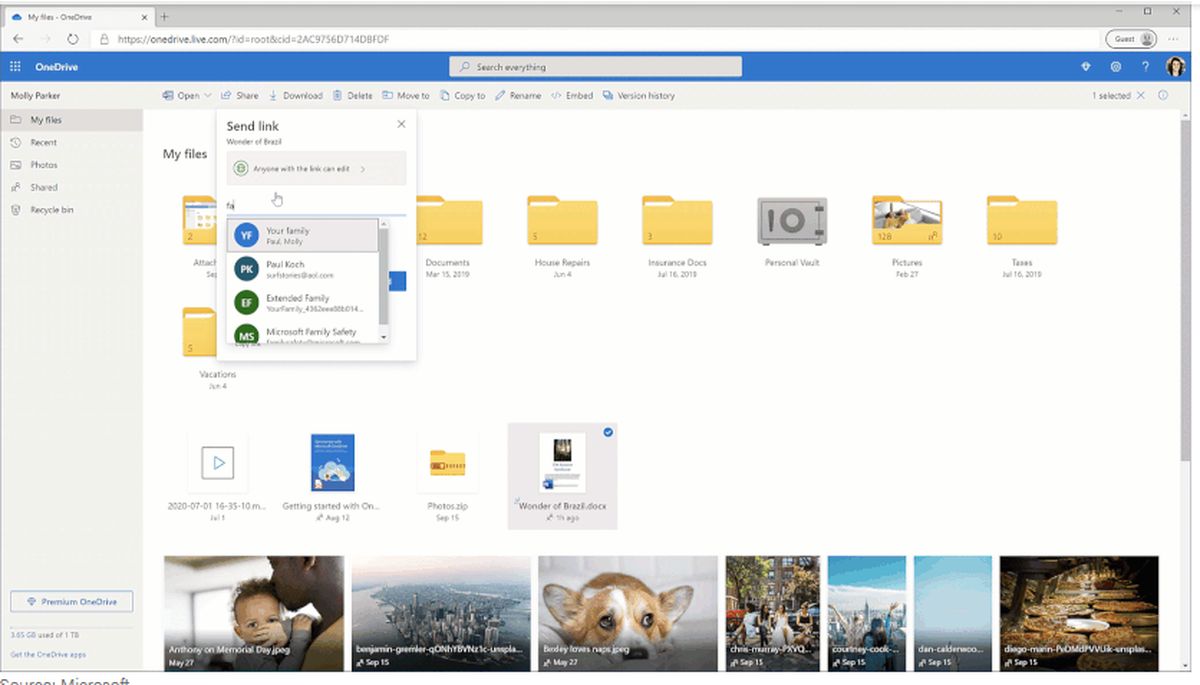The width and height of the screenshot is (1200, 685).
Task: Click the details pane info icon
Action: coord(1163,96)
